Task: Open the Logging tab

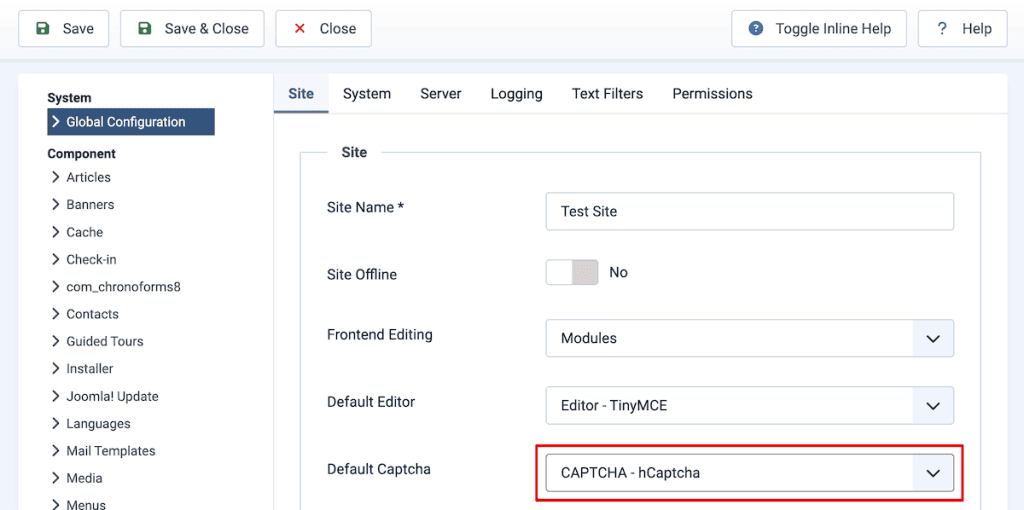Action: click(517, 93)
